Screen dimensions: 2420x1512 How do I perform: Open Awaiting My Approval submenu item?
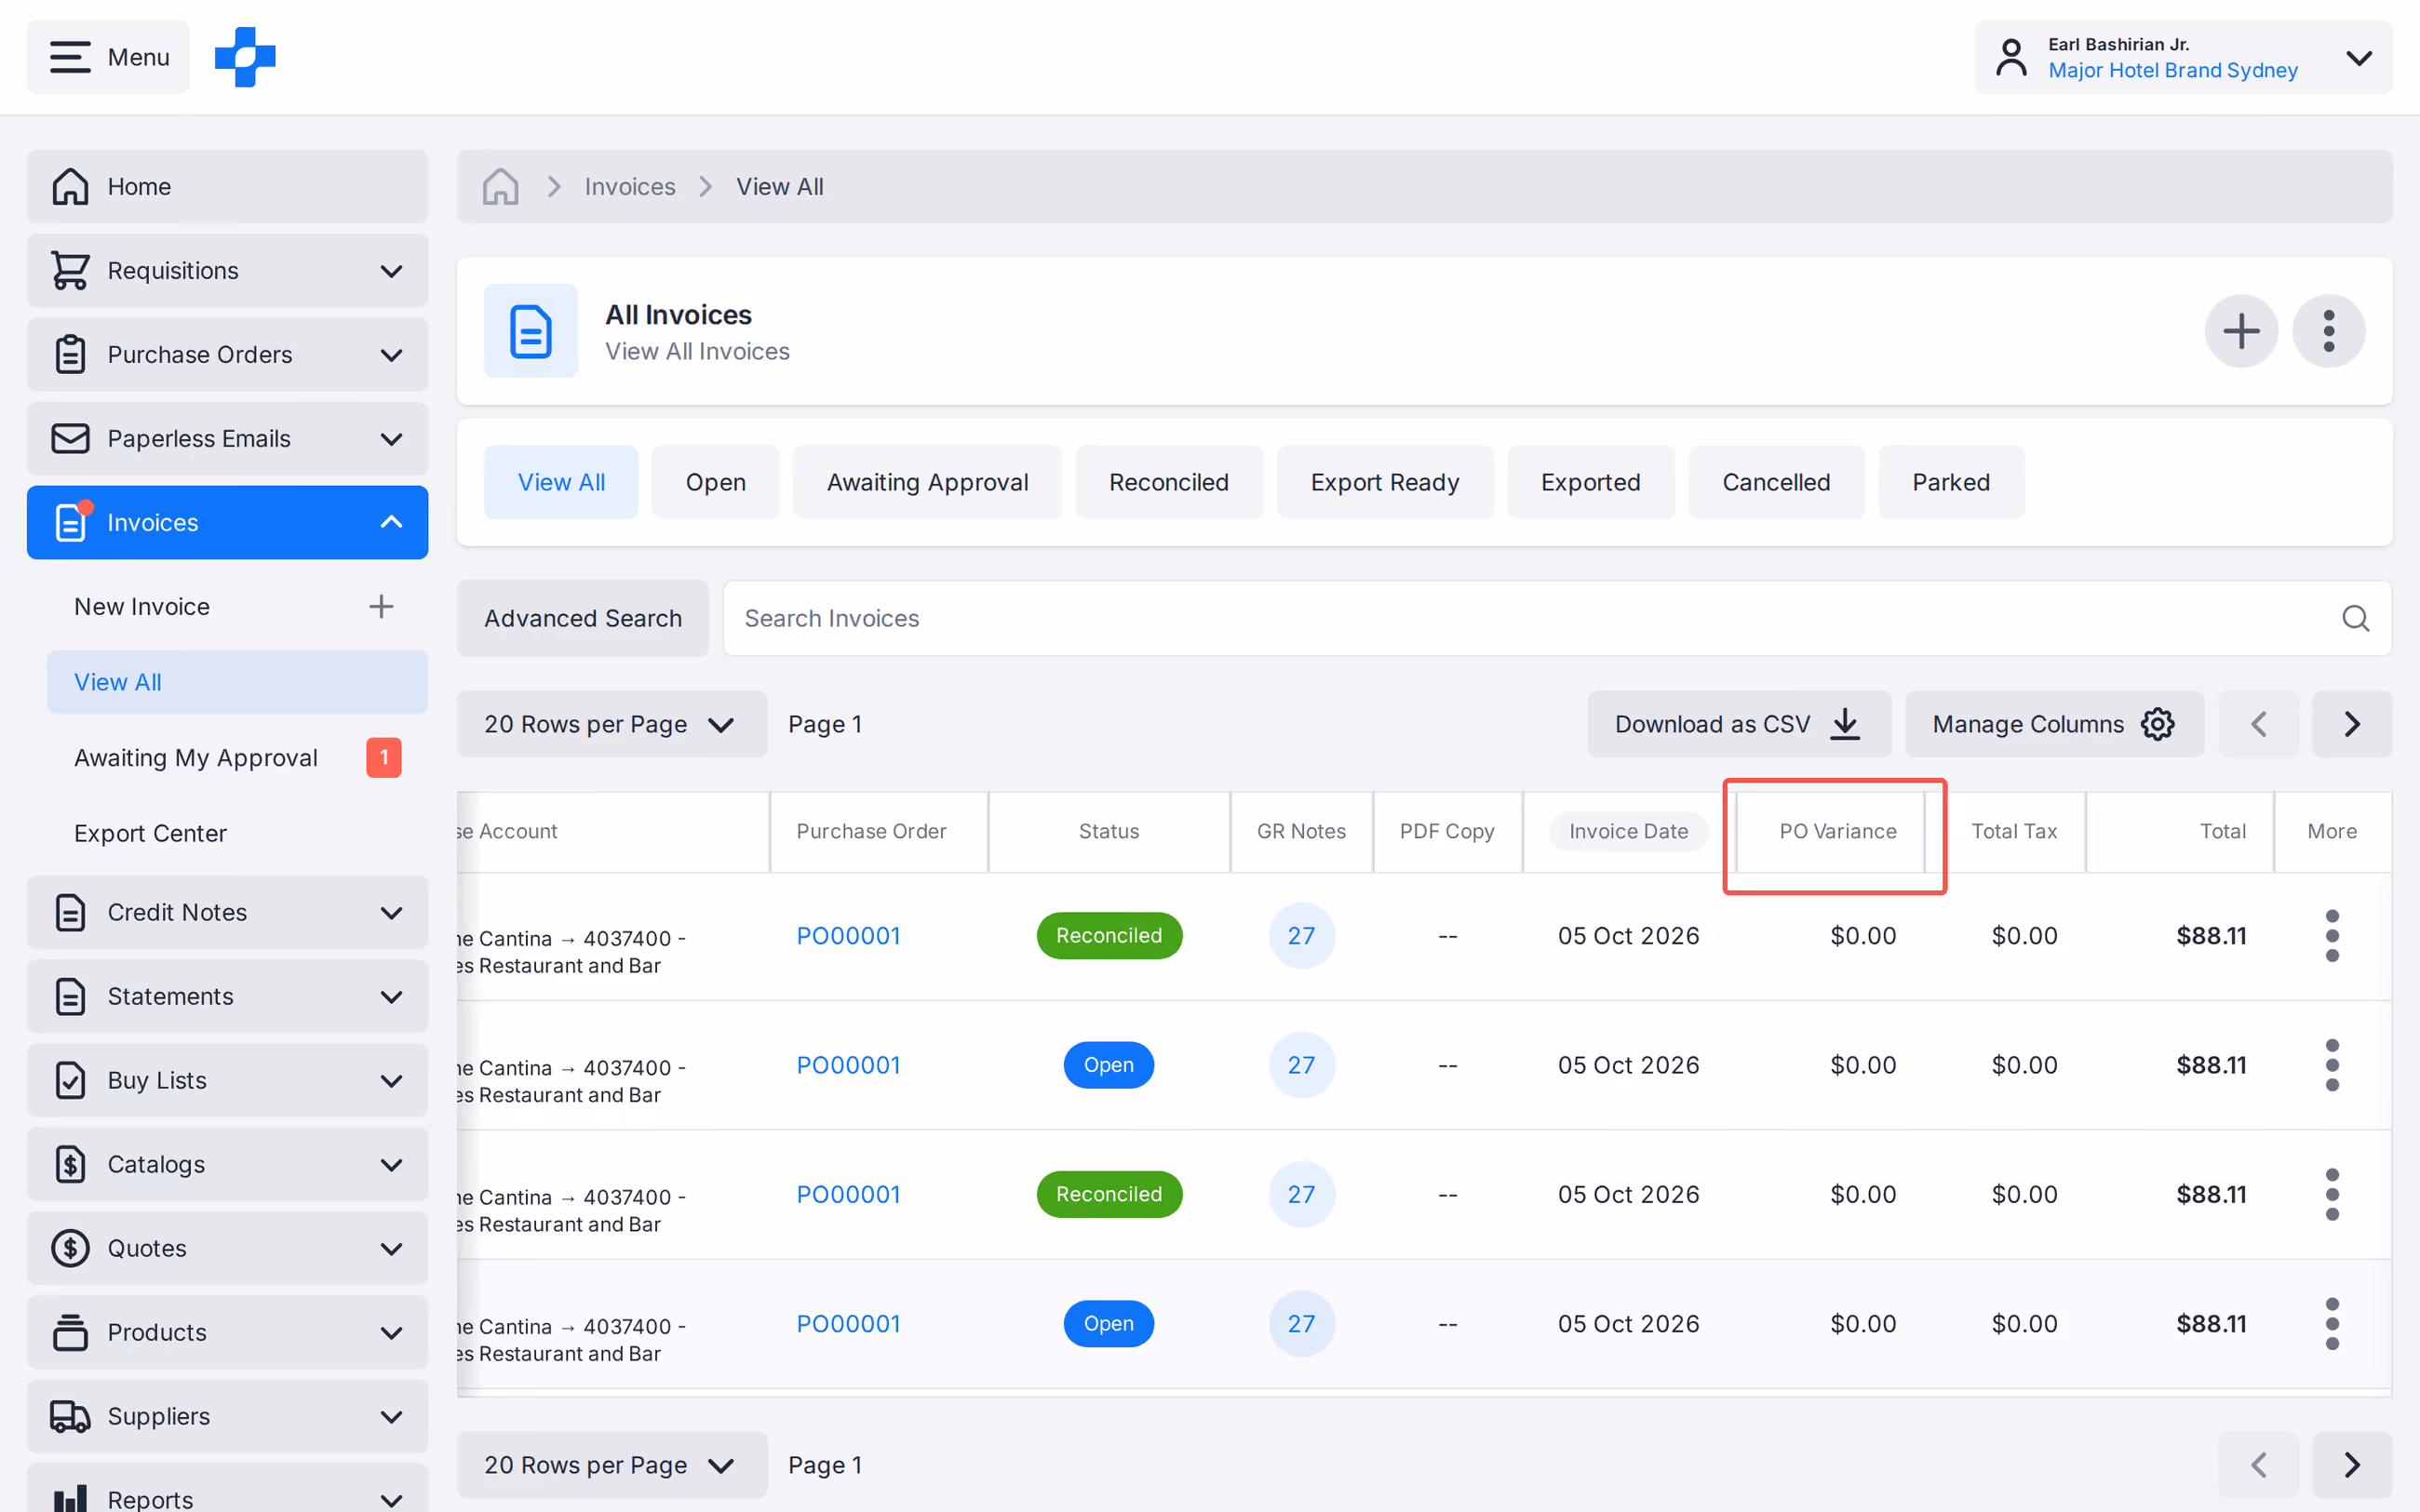tap(237, 758)
